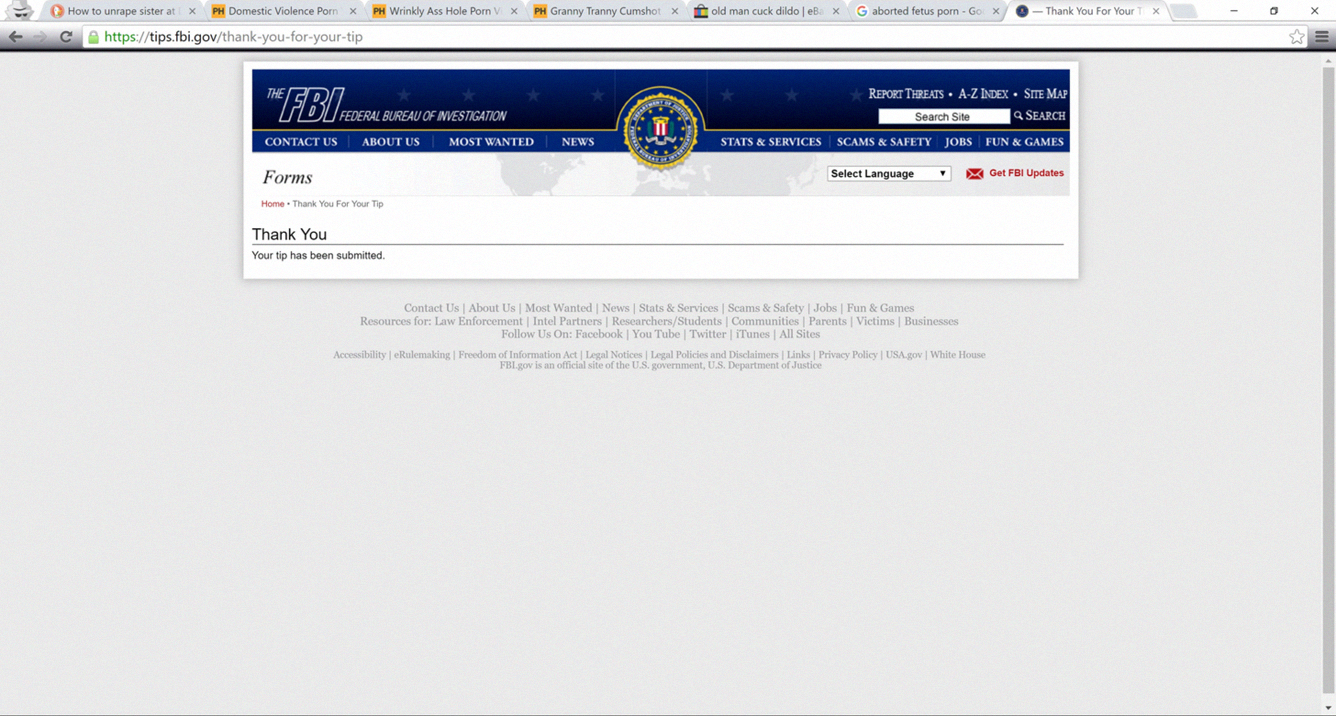Open the footer Stats & Services link

tap(678, 308)
